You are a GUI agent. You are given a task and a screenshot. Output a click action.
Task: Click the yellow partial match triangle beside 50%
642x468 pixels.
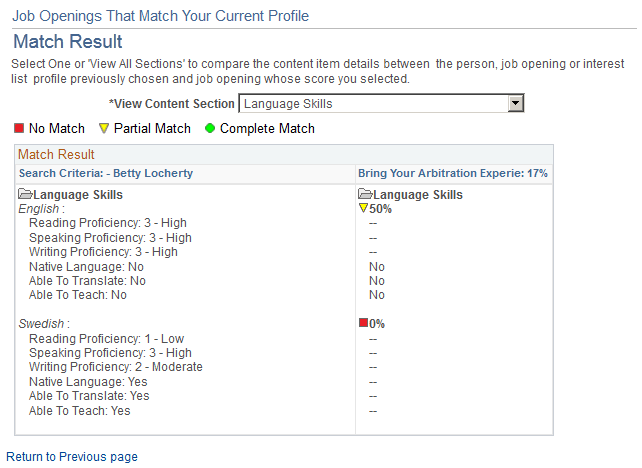pos(364,209)
